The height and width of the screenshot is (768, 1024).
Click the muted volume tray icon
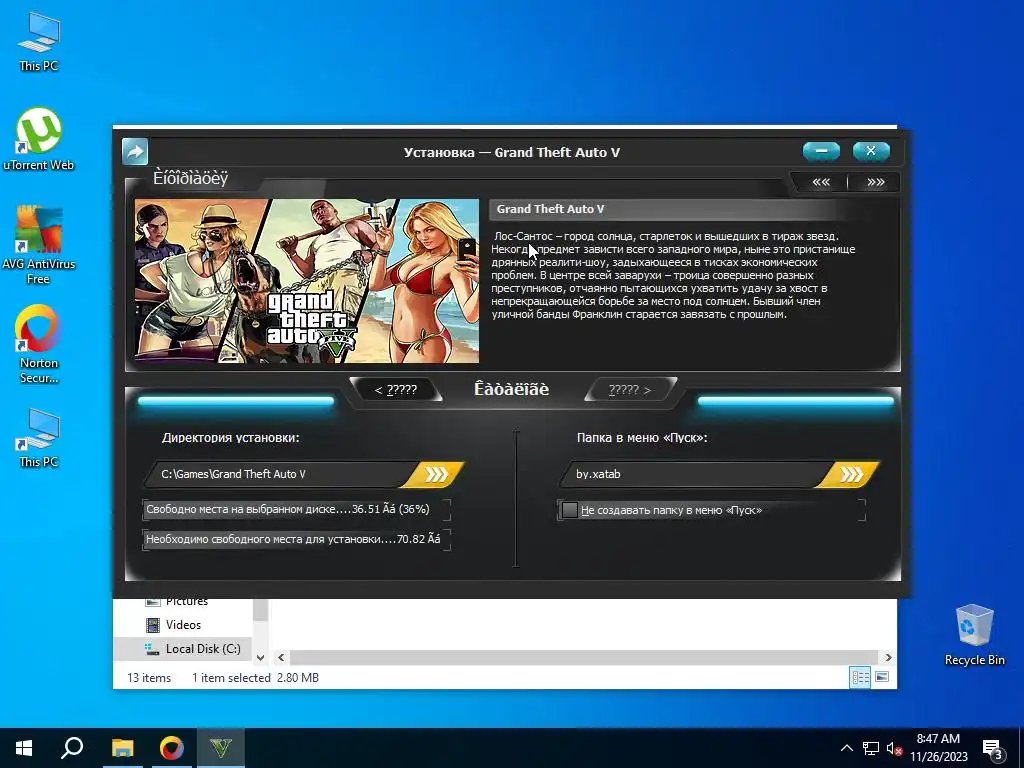894,748
